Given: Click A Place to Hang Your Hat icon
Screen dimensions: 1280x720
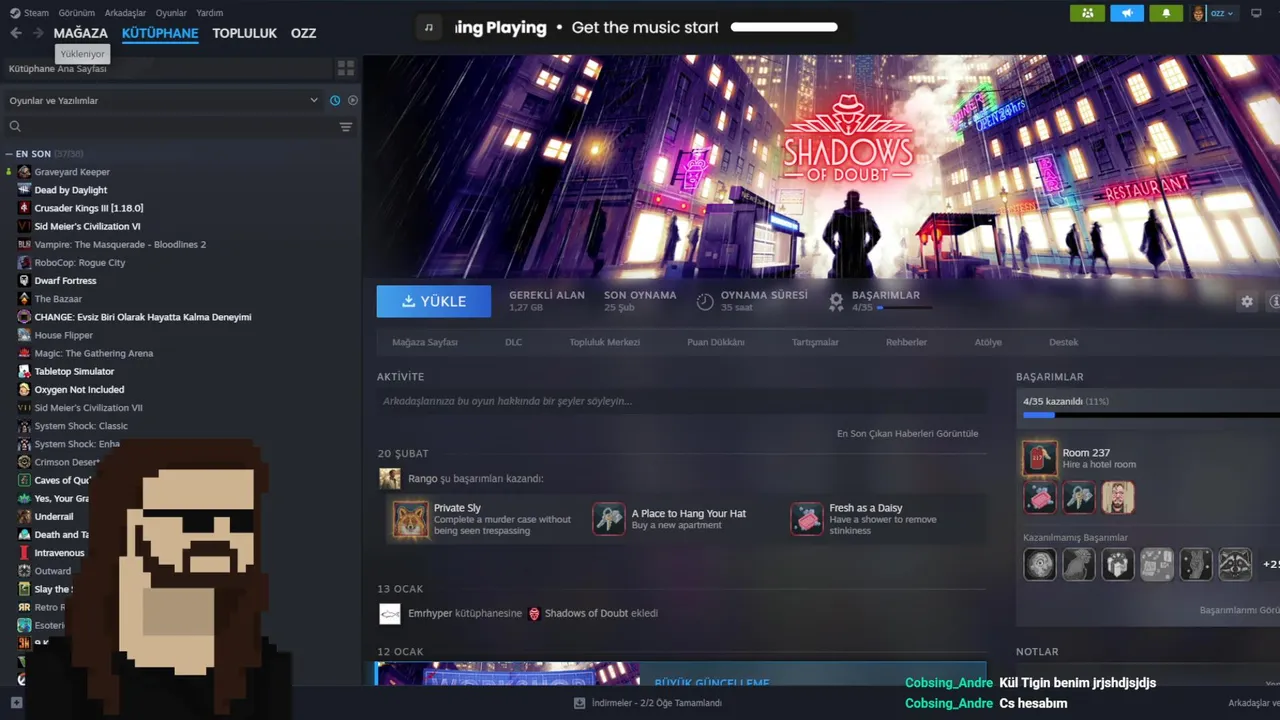Looking at the screenshot, I should (x=608, y=519).
